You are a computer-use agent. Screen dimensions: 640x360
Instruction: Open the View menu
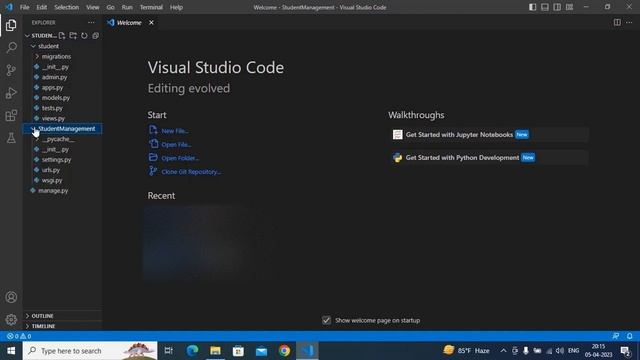click(x=93, y=7)
